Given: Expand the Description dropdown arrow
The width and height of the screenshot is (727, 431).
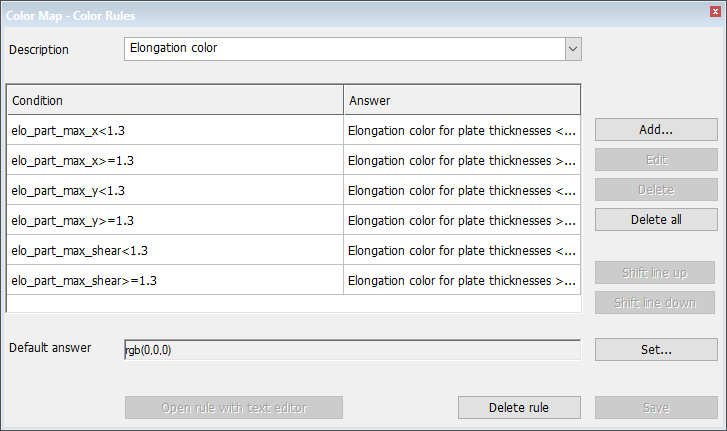Looking at the screenshot, I should click(573, 48).
